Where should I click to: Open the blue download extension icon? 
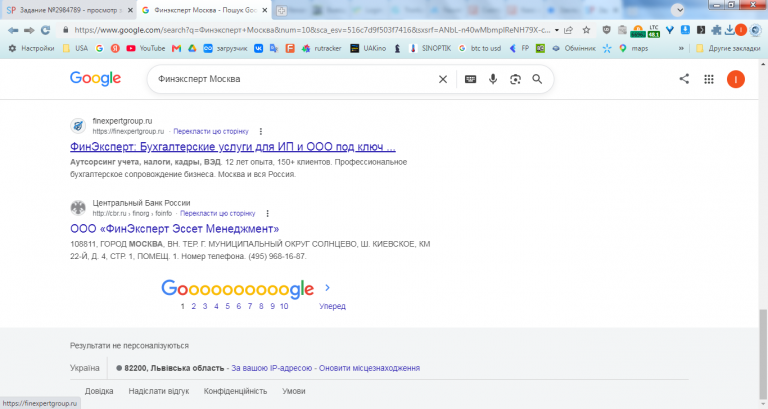(685, 30)
